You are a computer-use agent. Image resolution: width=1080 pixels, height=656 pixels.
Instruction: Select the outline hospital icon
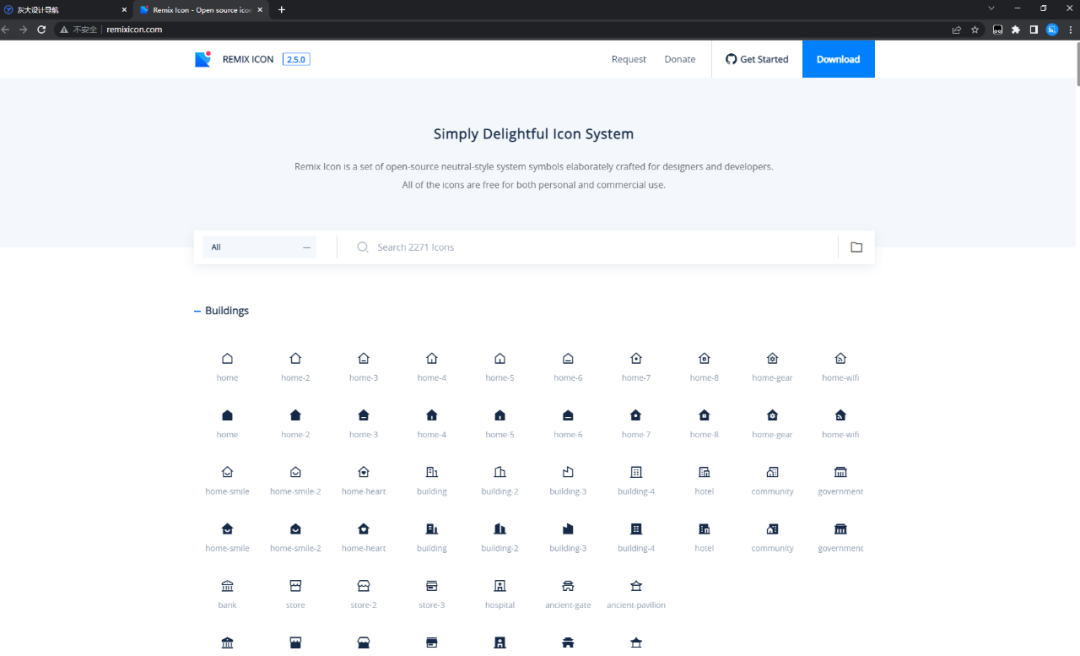[500, 586]
